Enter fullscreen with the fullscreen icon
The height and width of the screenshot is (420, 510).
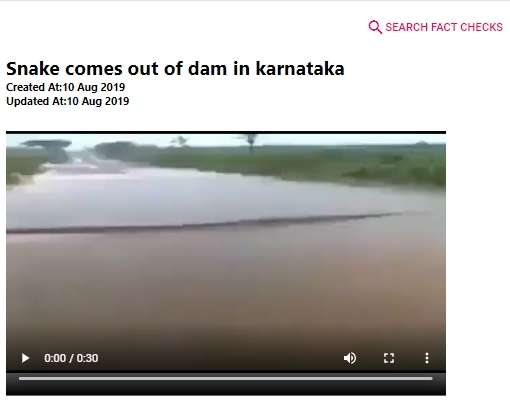[389, 358]
